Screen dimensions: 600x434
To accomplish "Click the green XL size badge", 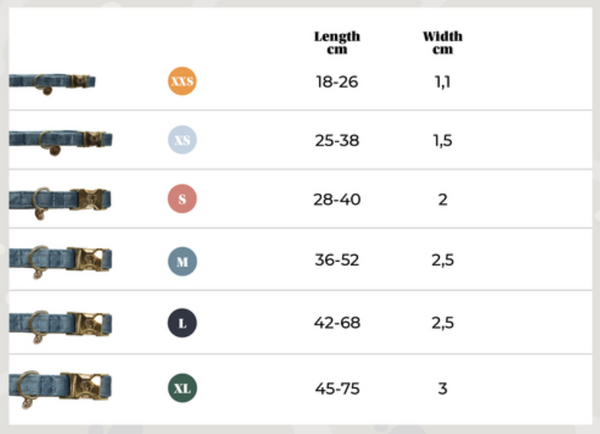I will (181, 387).
